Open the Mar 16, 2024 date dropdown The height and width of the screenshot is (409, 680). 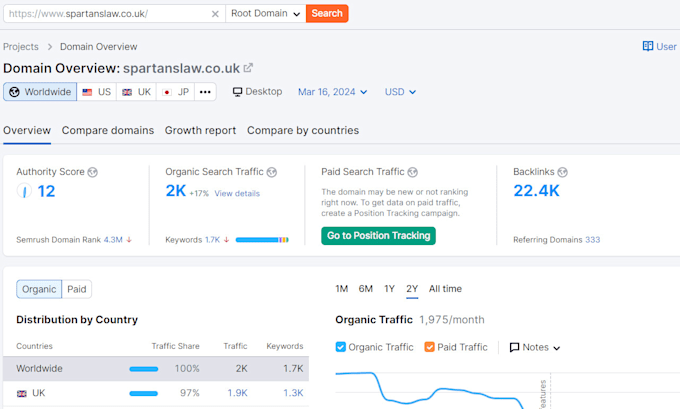[x=333, y=92]
